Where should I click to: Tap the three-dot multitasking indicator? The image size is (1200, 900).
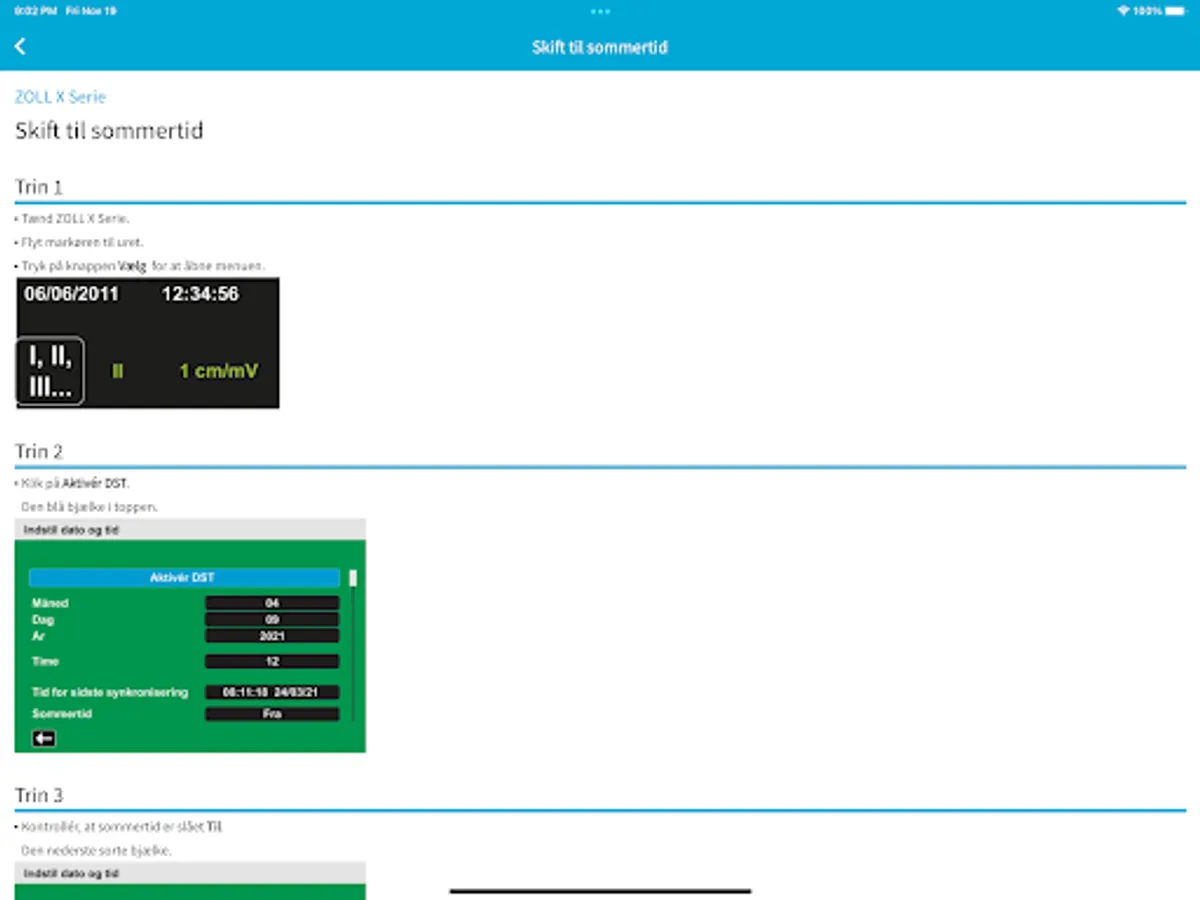[600, 11]
